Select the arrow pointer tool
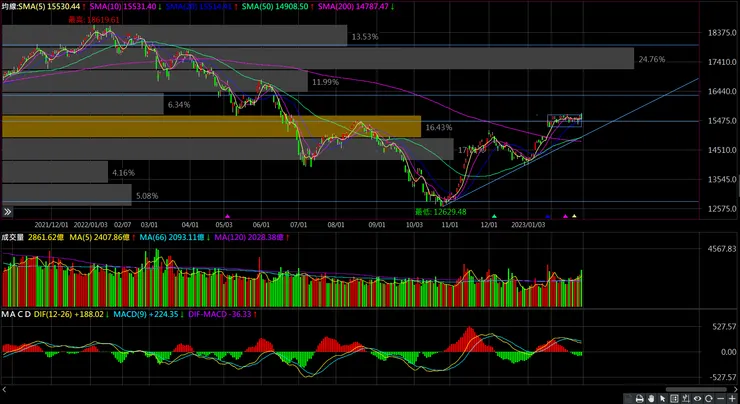This screenshot has height=404, width=740. pos(663,398)
